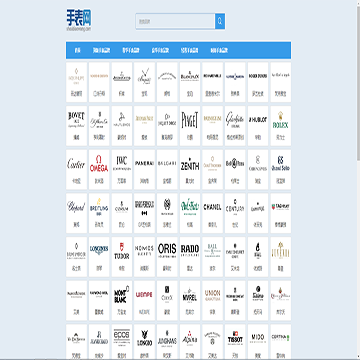Select the Mido brand card

(x=258, y=342)
